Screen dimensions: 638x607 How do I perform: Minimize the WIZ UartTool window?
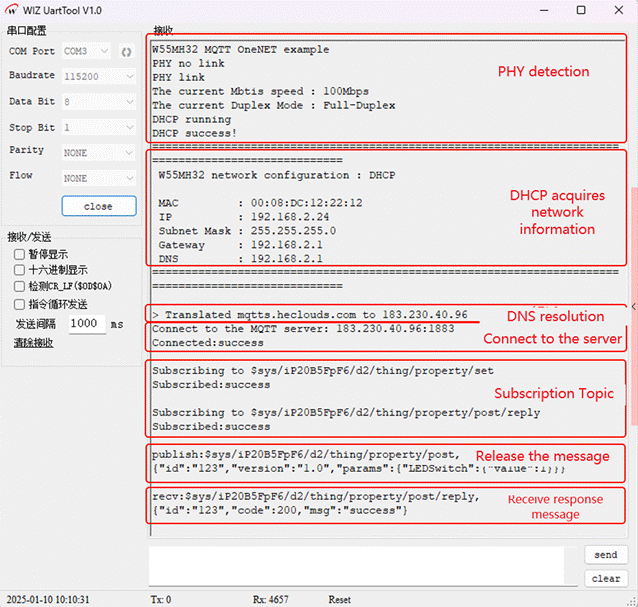coord(544,10)
